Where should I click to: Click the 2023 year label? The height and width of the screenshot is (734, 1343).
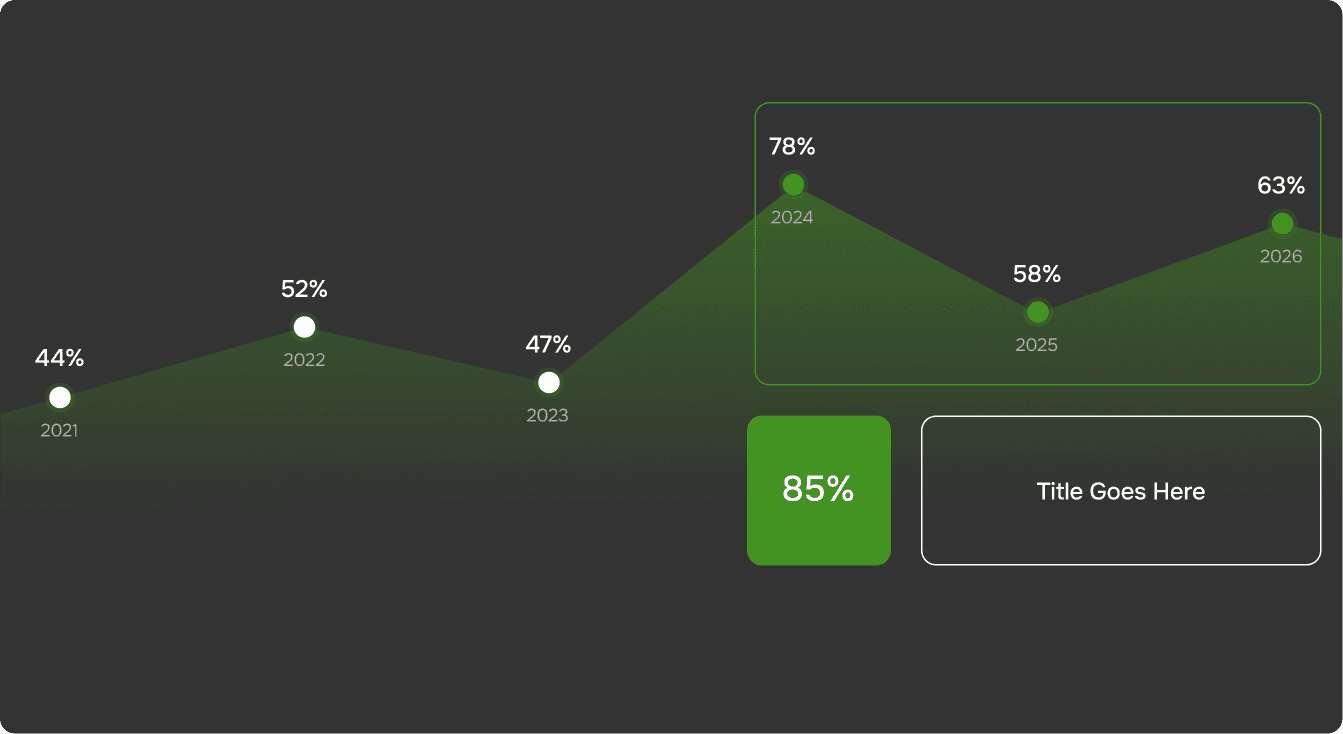[548, 416]
